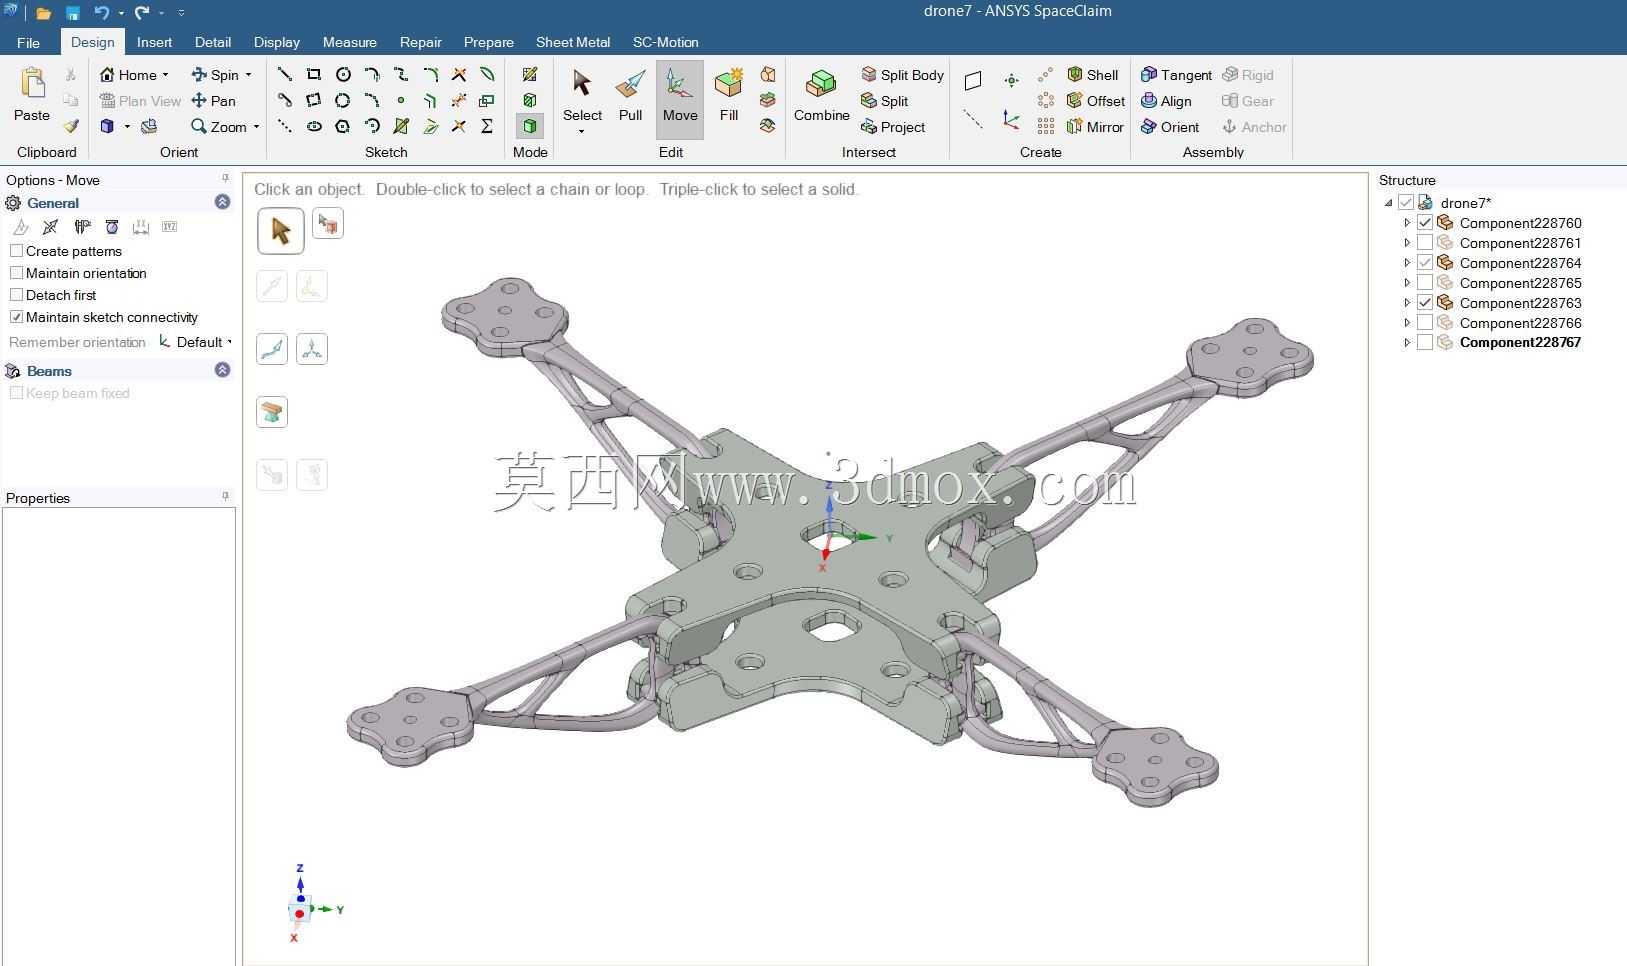Switch to Sketch mode
This screenshot has height=966, width=1627.
coord(530,74)
